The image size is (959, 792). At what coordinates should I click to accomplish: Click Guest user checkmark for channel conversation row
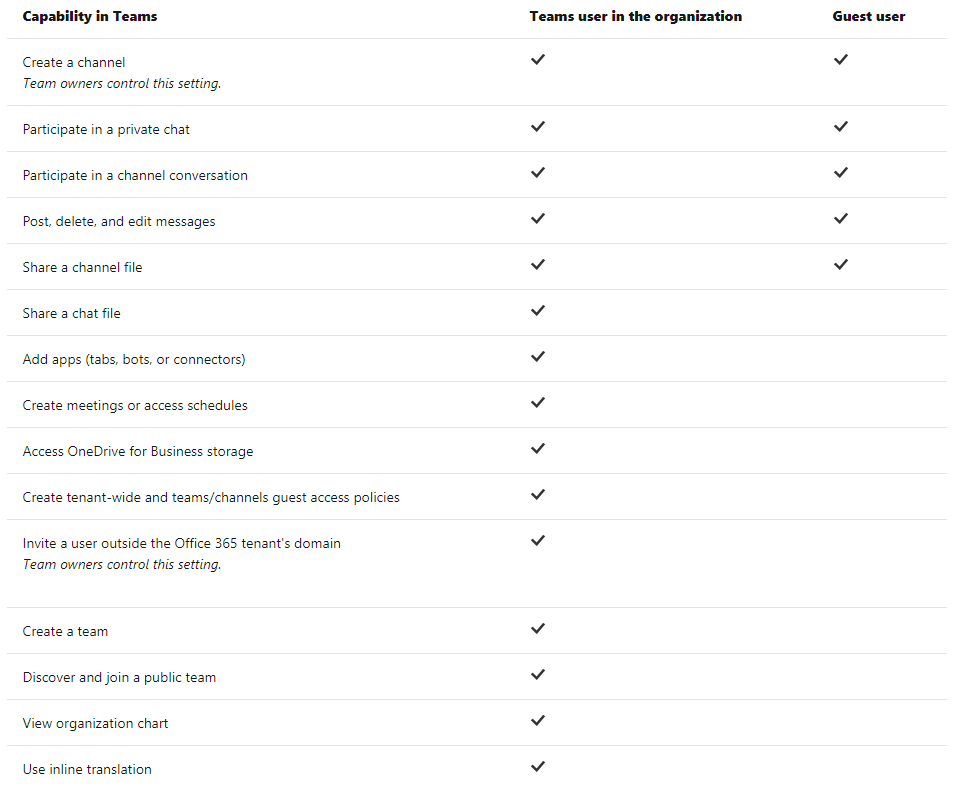pyautogui.click(x=840, y=173)
